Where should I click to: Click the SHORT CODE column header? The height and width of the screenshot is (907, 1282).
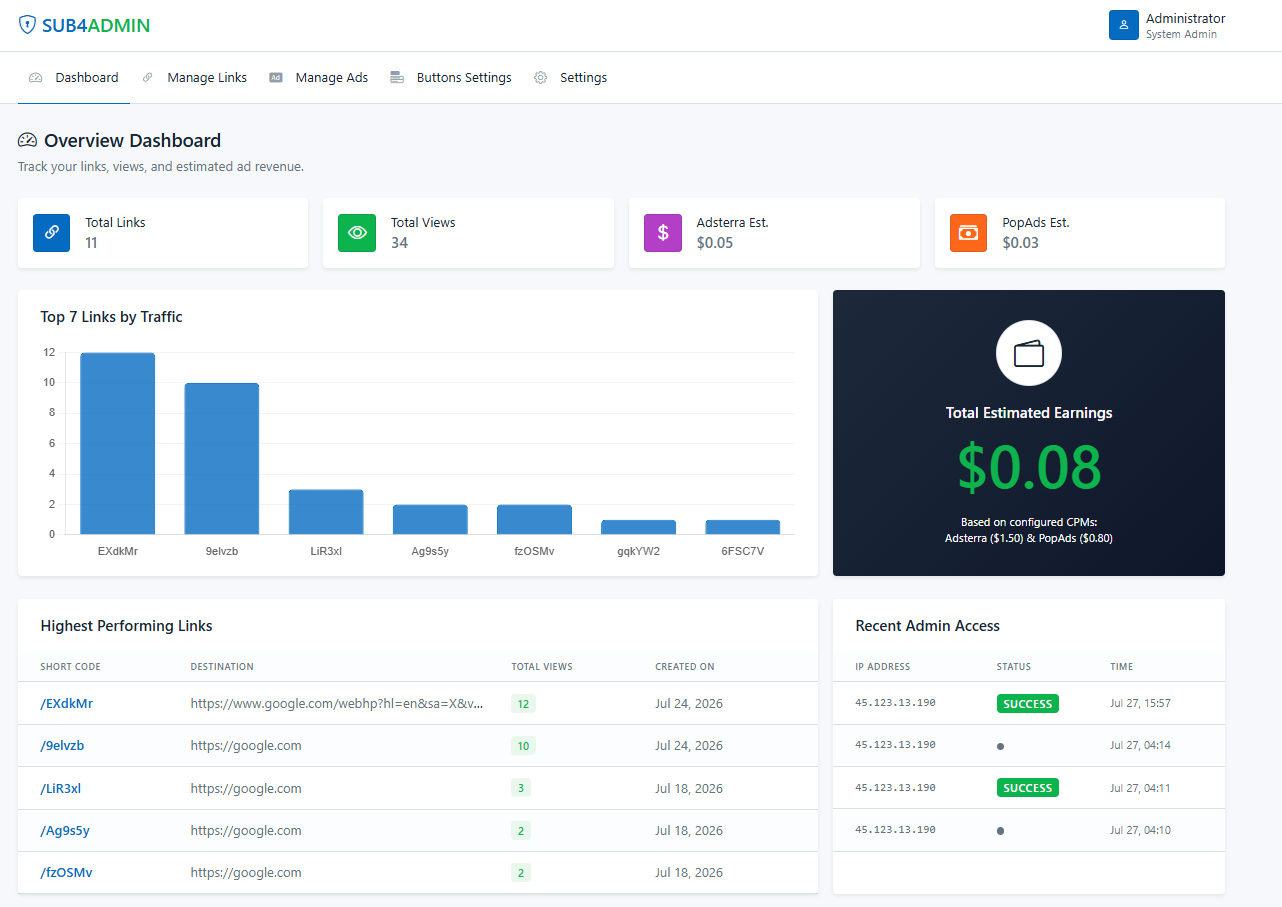tap(70, 667)
